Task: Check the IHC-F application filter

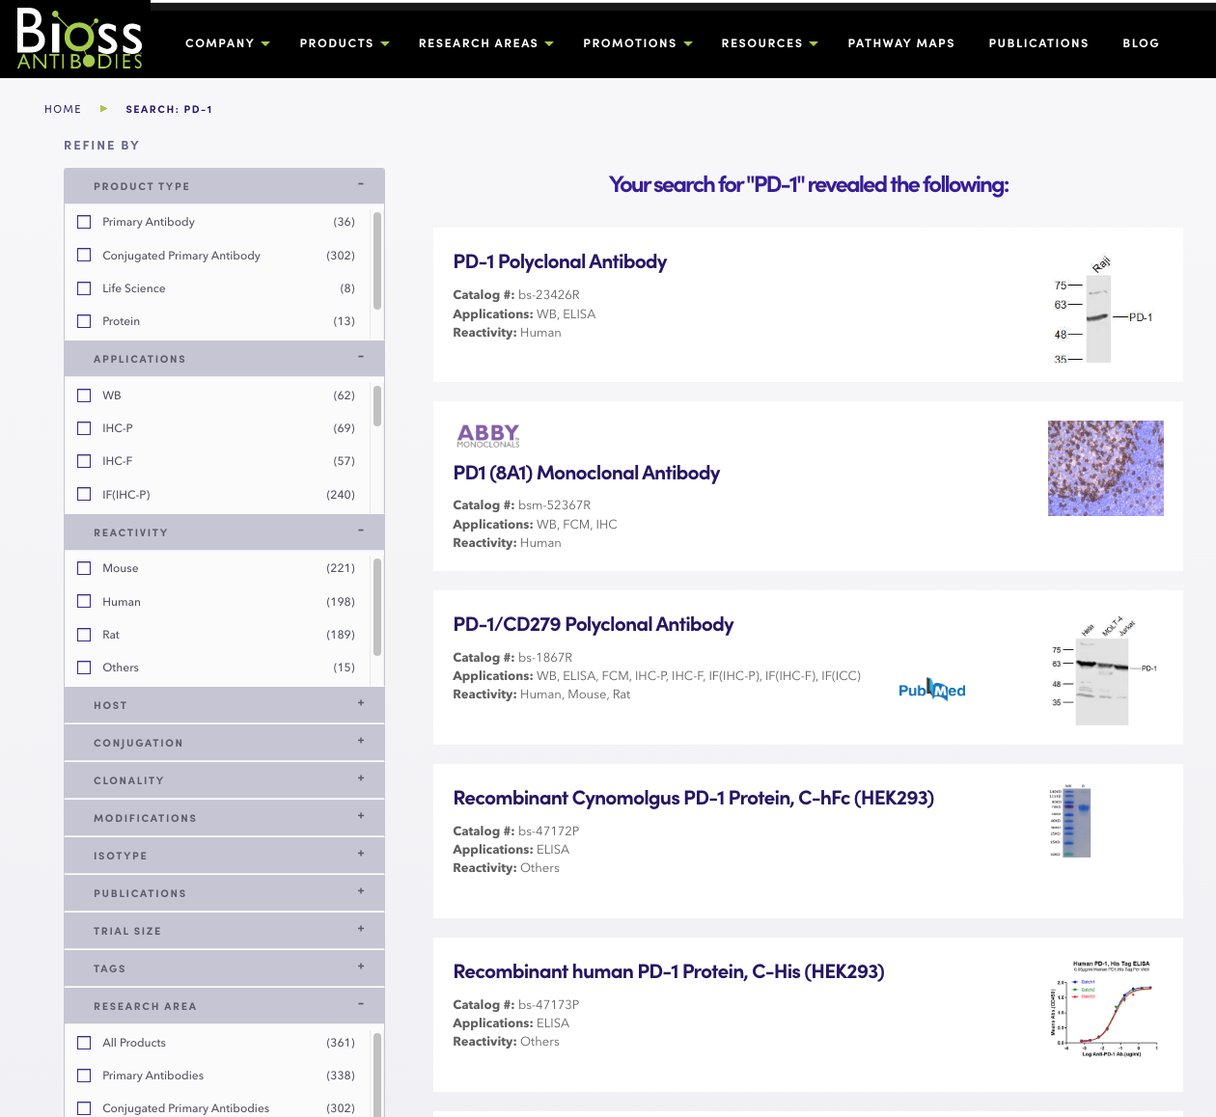Action: (x=84, y=461)
